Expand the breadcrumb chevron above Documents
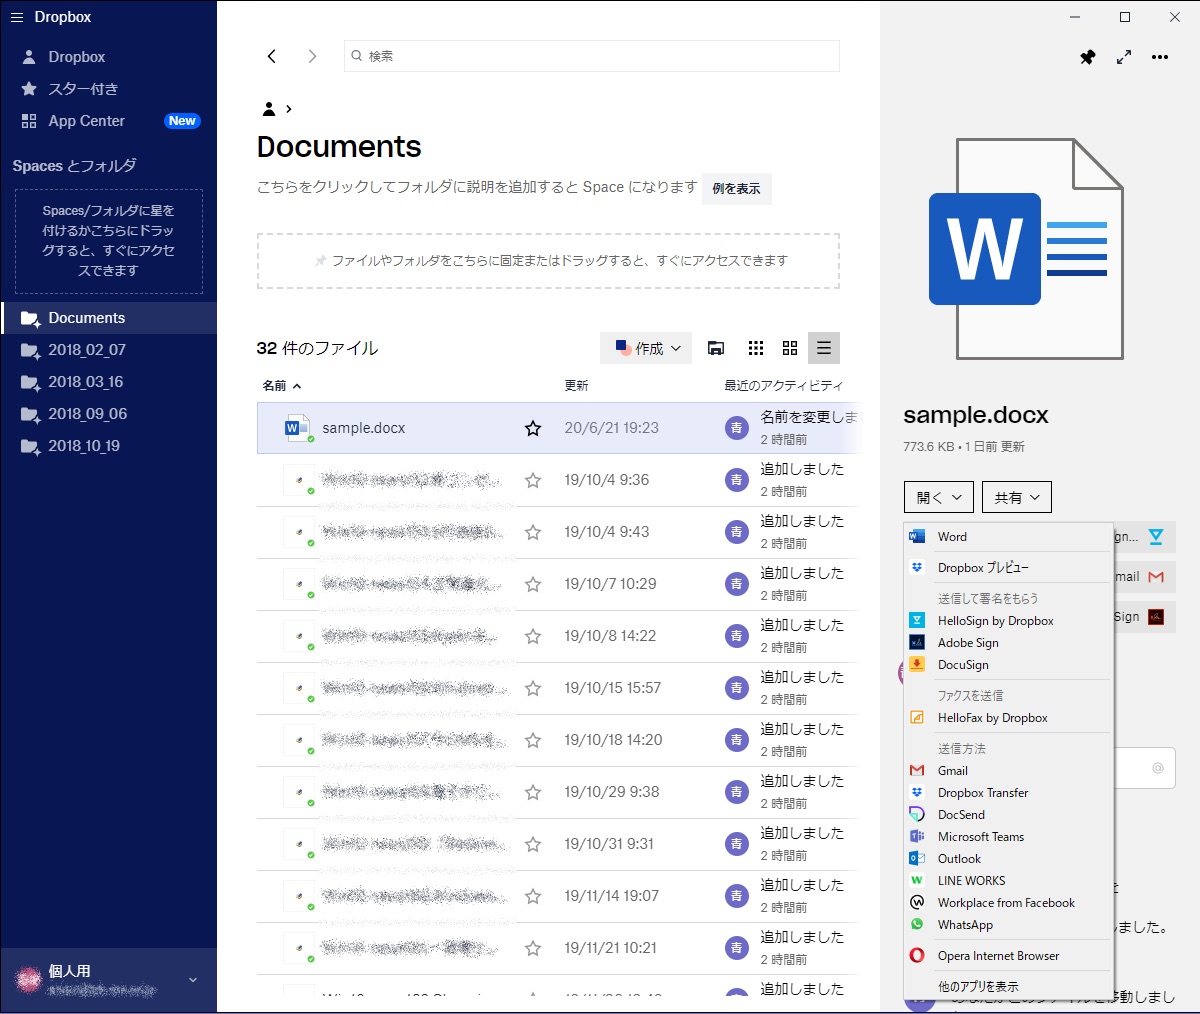Viewport: 1200px width, 1014px height. pyautogui.click(x=289, y=109)
